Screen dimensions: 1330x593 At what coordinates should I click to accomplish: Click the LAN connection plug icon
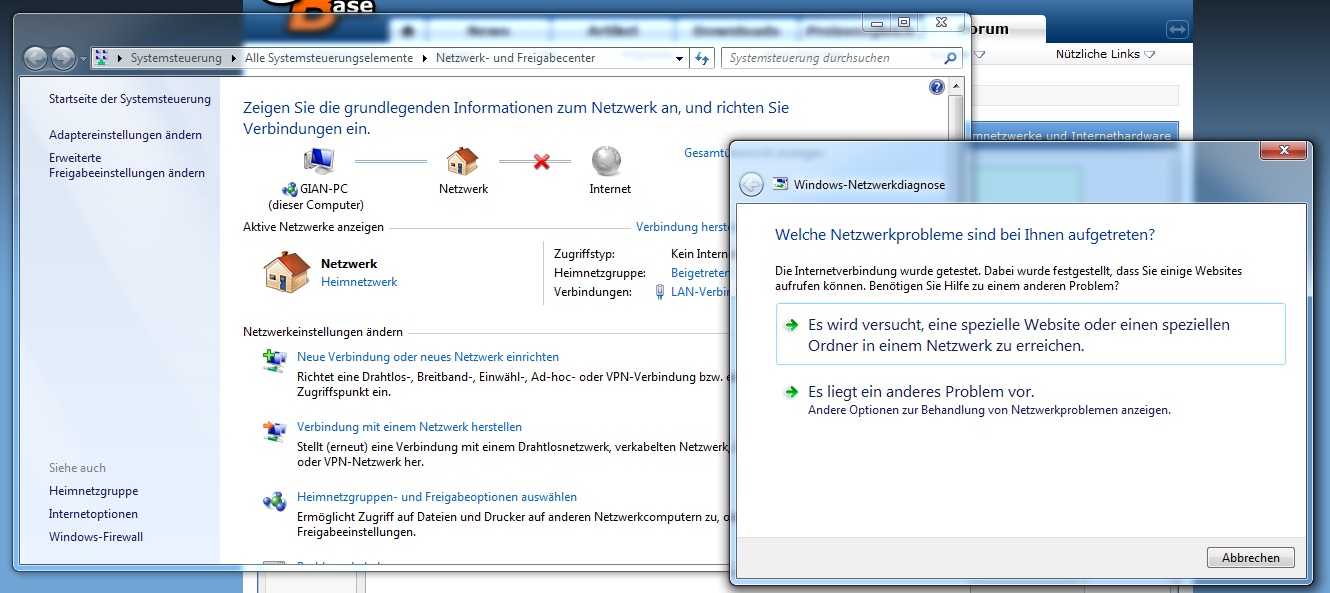[x=659, y=292]
